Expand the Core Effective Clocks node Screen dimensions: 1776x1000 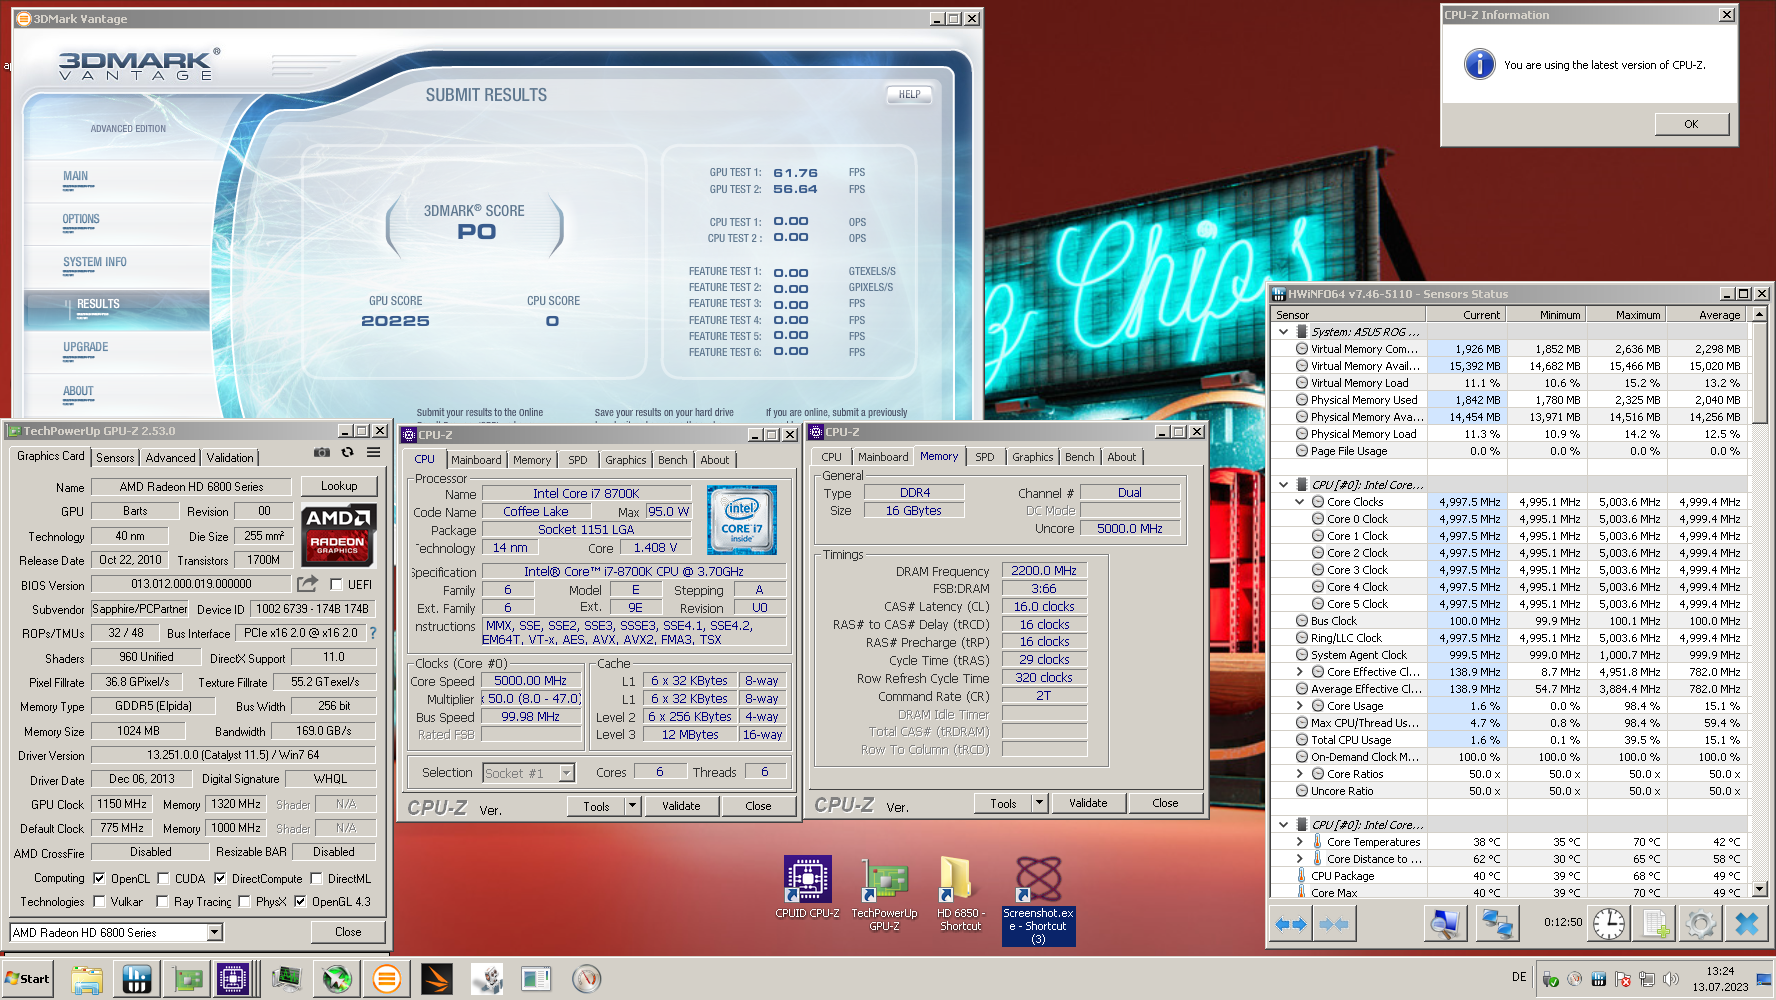coord(1300,672)
